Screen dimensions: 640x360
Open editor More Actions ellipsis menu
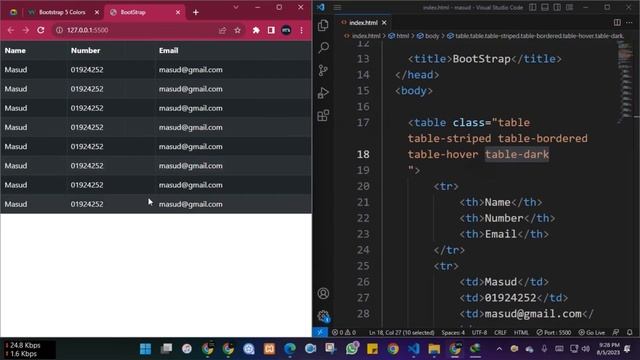(629, 22)
